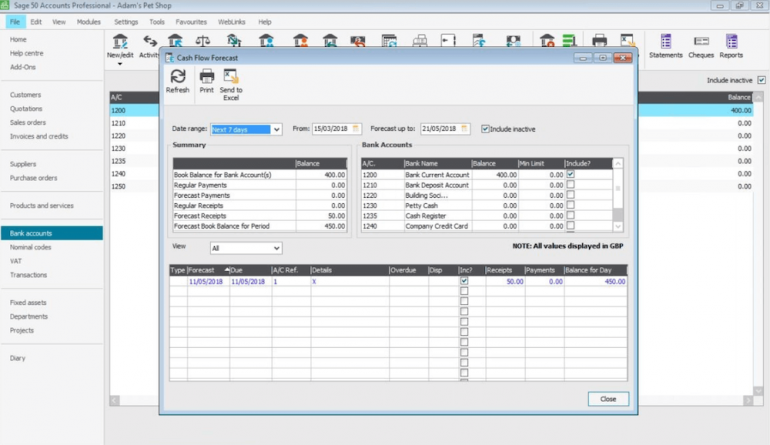Expand the Date range dropdown
This screenshot has width=770, height=445.
click(x=277, y=129)
